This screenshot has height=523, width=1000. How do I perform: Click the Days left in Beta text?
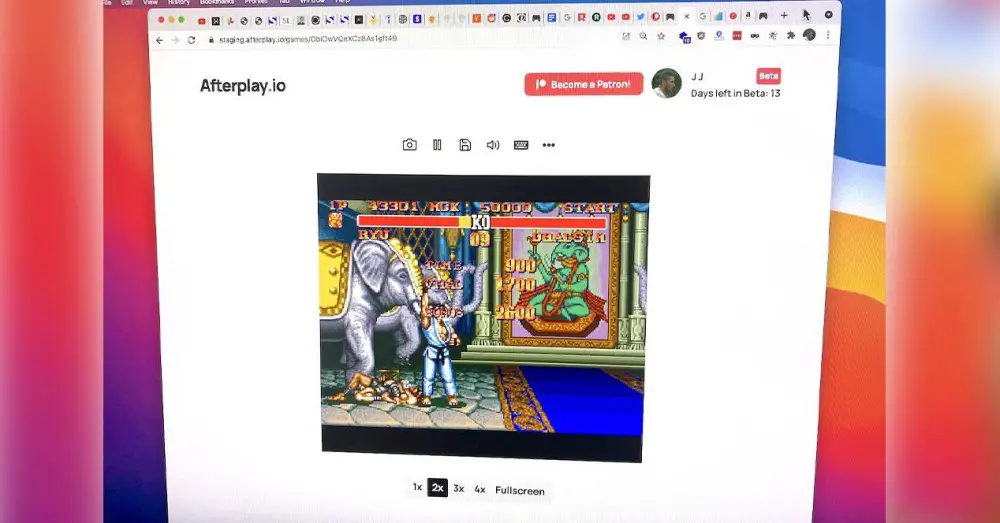735,93
